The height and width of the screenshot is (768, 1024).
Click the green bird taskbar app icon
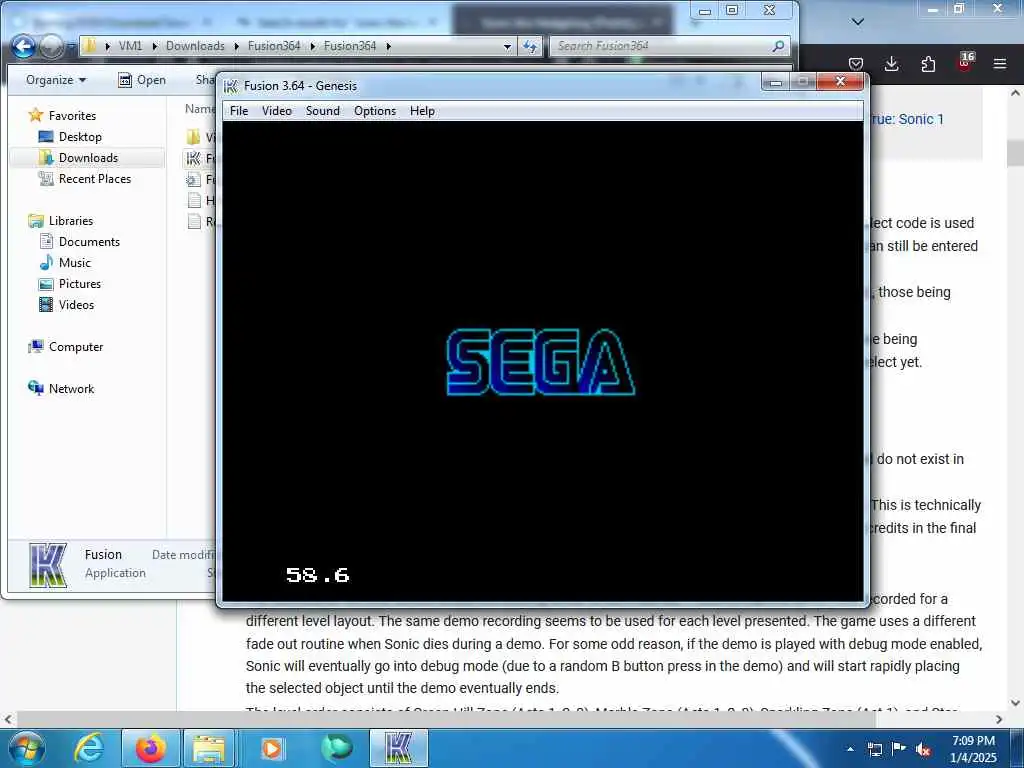(x=336, y=748)
